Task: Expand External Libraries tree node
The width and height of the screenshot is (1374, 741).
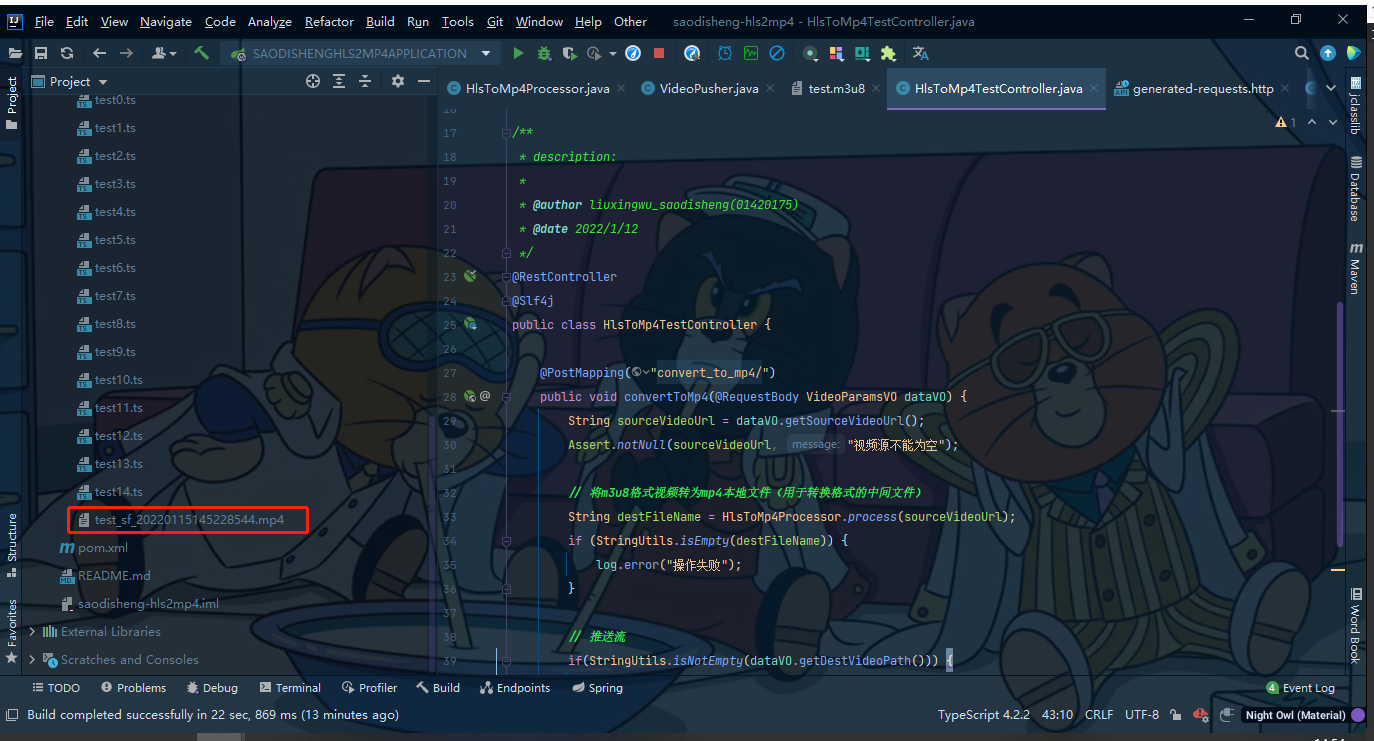Action: (x=32, y=631)
